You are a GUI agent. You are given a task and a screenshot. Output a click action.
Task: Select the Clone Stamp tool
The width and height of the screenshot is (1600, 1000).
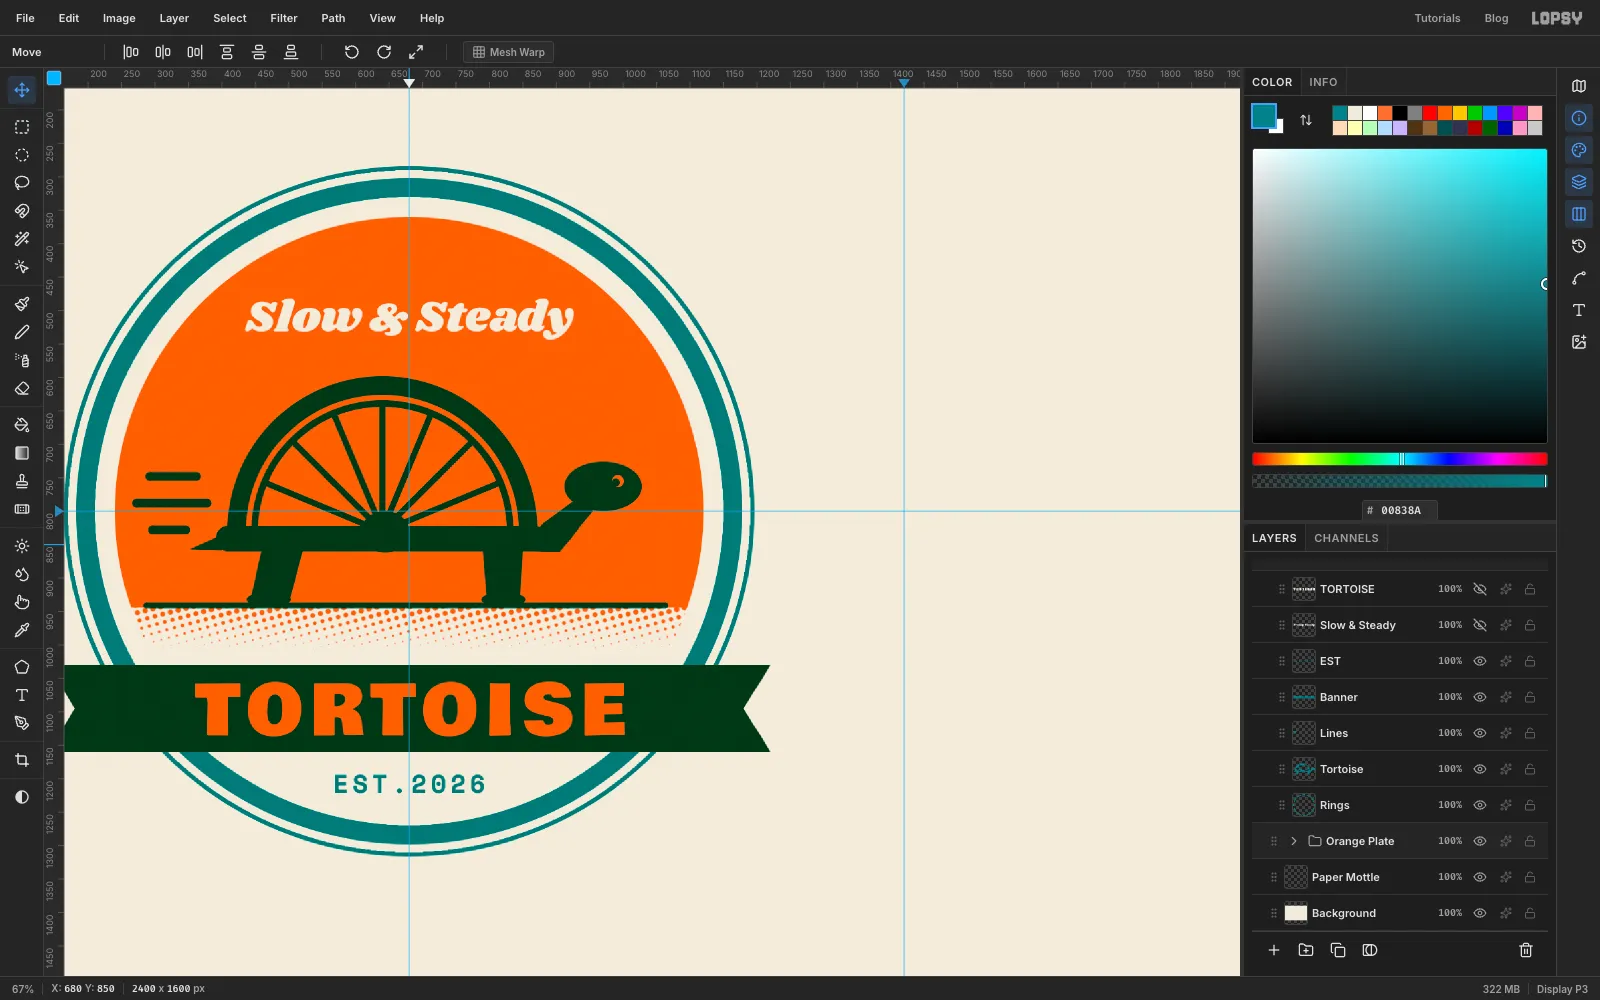[x=22, y=481]
